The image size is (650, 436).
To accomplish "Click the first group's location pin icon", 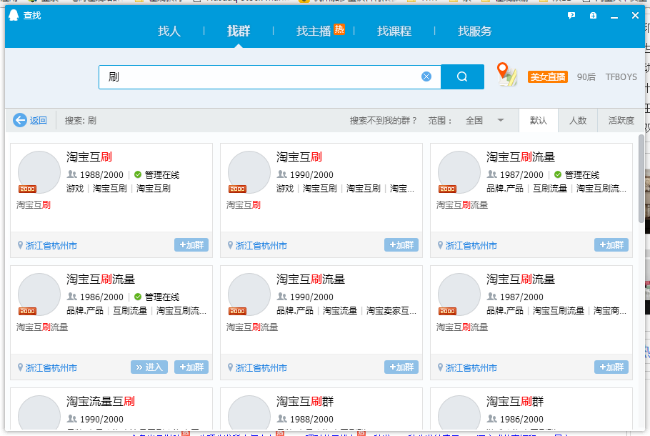I will click(20, 245).
